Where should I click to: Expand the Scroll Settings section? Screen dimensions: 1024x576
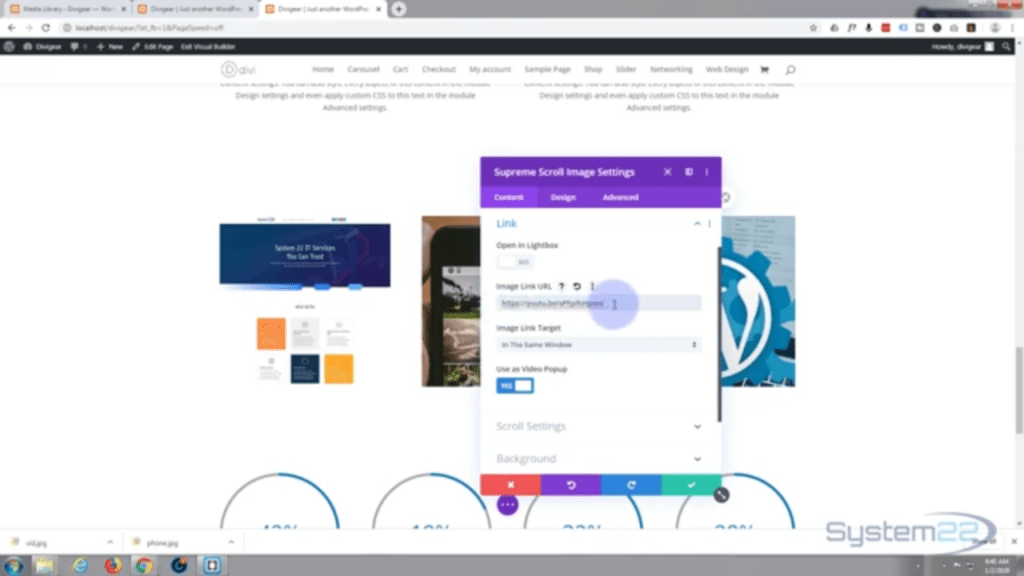coord(598,426)
